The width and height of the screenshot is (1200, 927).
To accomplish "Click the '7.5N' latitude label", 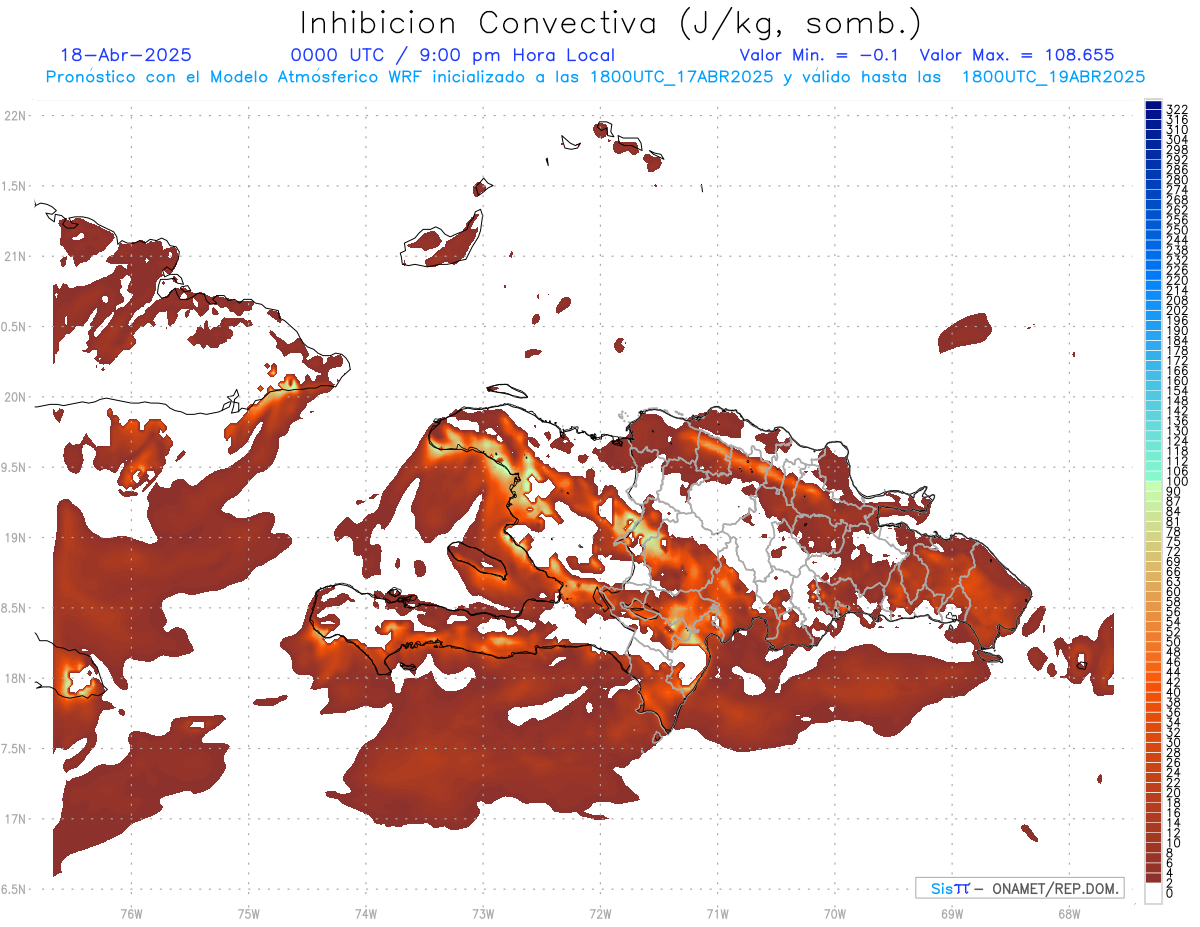I will (14, 749).
